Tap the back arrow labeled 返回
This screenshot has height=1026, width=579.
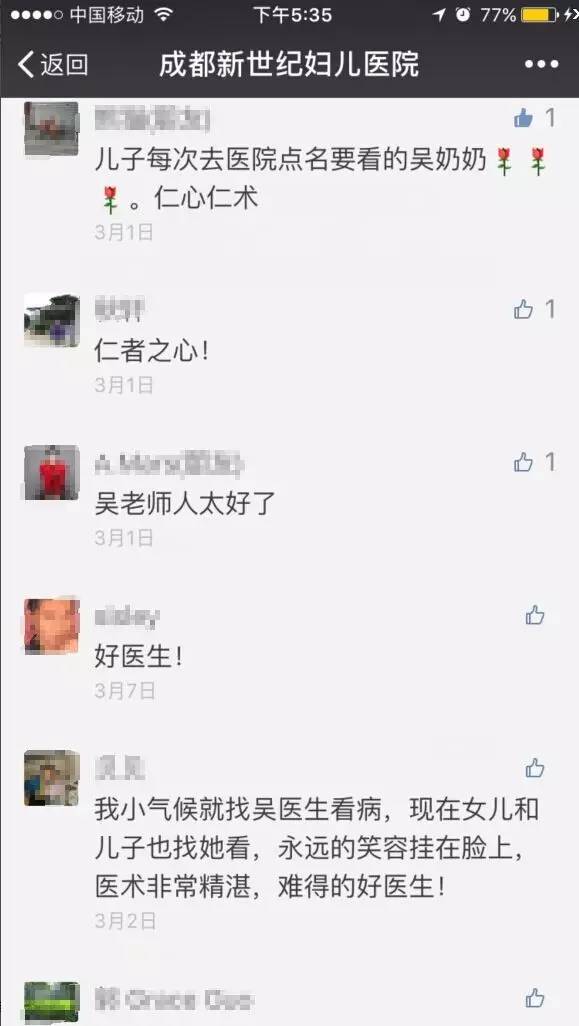pyautogui.click(x=52, y=64)
